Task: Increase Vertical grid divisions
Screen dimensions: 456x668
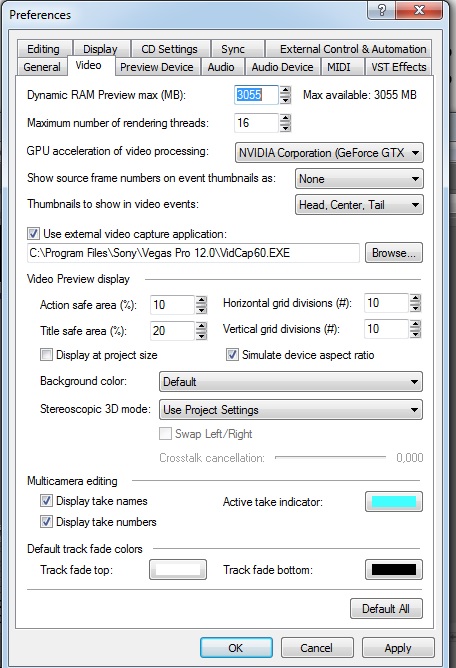Action: (x=415, y=325)
